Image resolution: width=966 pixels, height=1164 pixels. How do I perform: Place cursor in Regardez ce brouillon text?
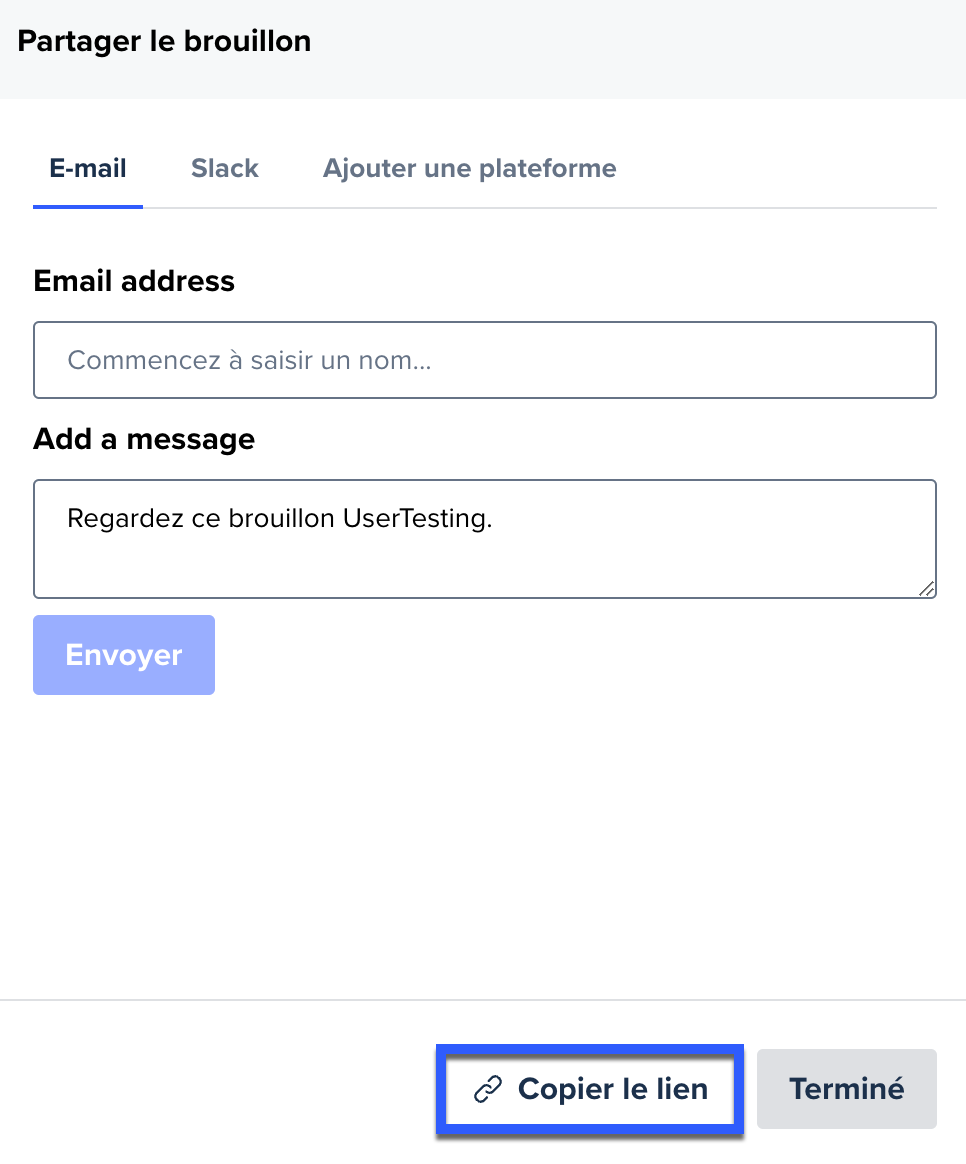pos(280,518)
